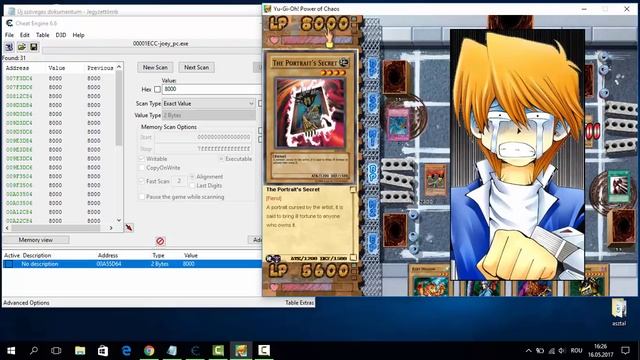The width and height of the screenshot is (640, 360).
Task: Launch Chrome from taskbar
Action: point(149,351)
